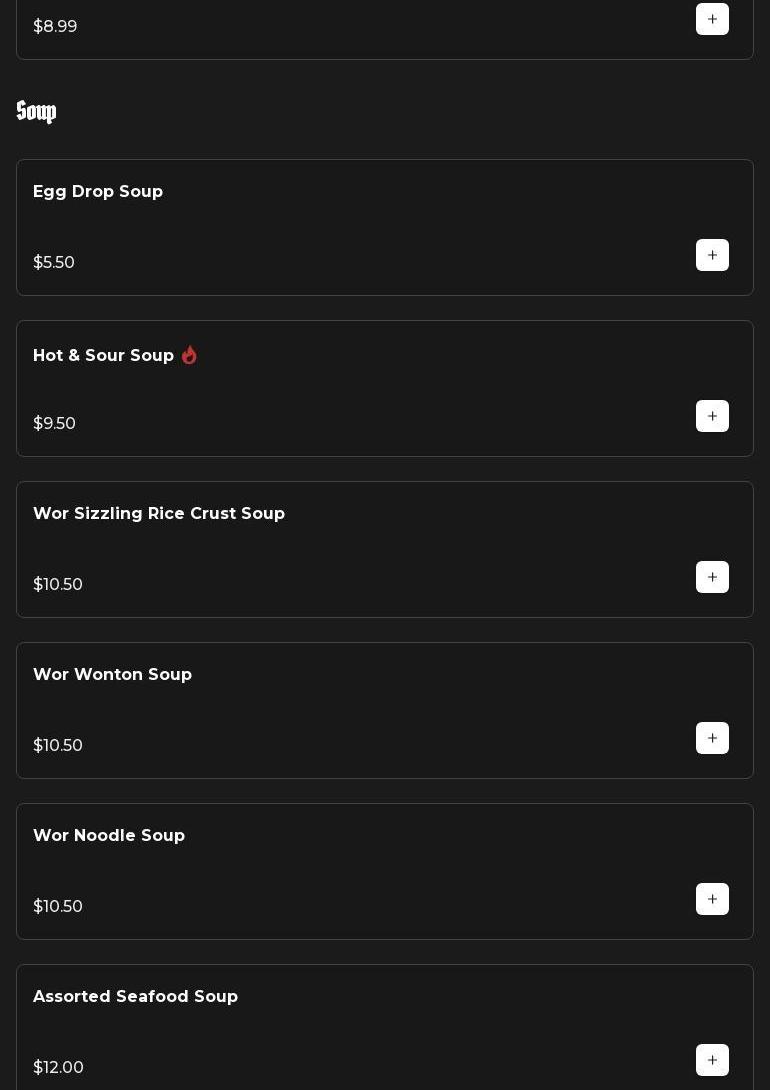Add Egg Drop Soup to cart
This screenshot has height=1090, width=770.
click(712, 255)
